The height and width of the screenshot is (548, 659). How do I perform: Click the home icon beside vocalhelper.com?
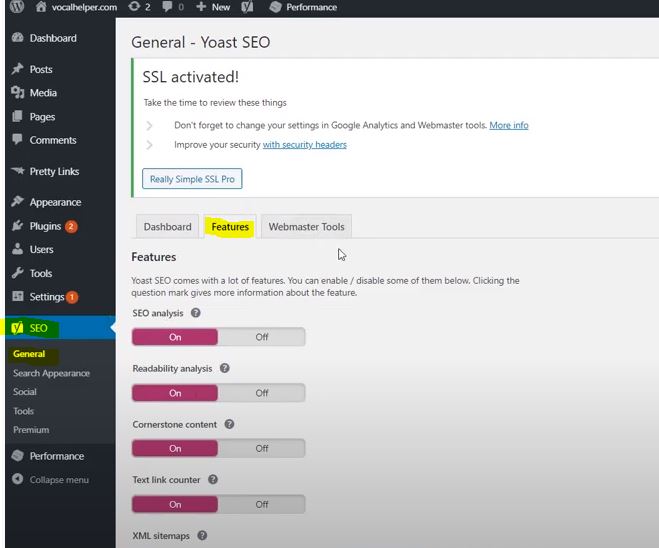click(x=41, y=7)
